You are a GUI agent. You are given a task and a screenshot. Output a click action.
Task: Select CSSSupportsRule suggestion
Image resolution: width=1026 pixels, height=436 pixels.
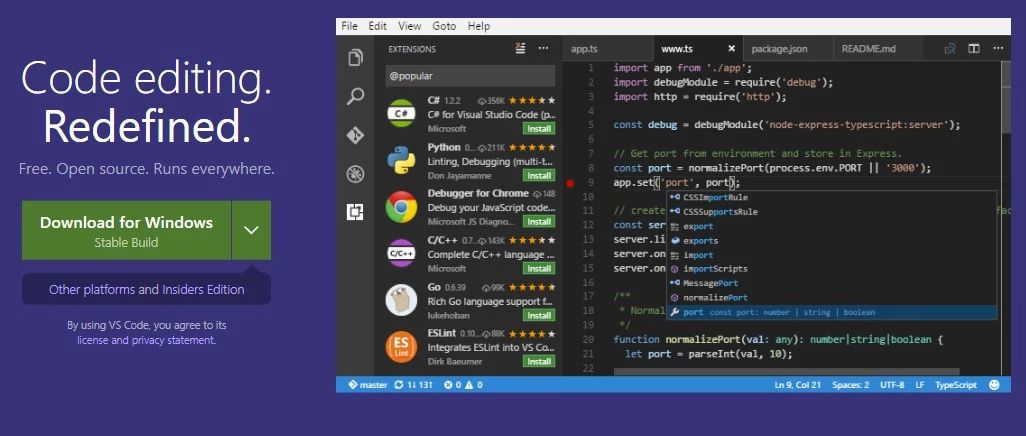(832, 211)
